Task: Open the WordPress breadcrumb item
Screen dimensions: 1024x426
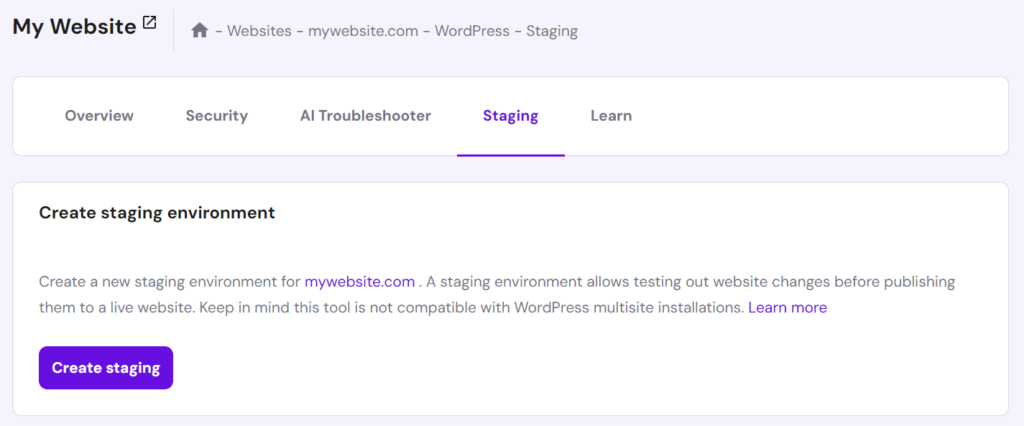Action: pos(475,31)
